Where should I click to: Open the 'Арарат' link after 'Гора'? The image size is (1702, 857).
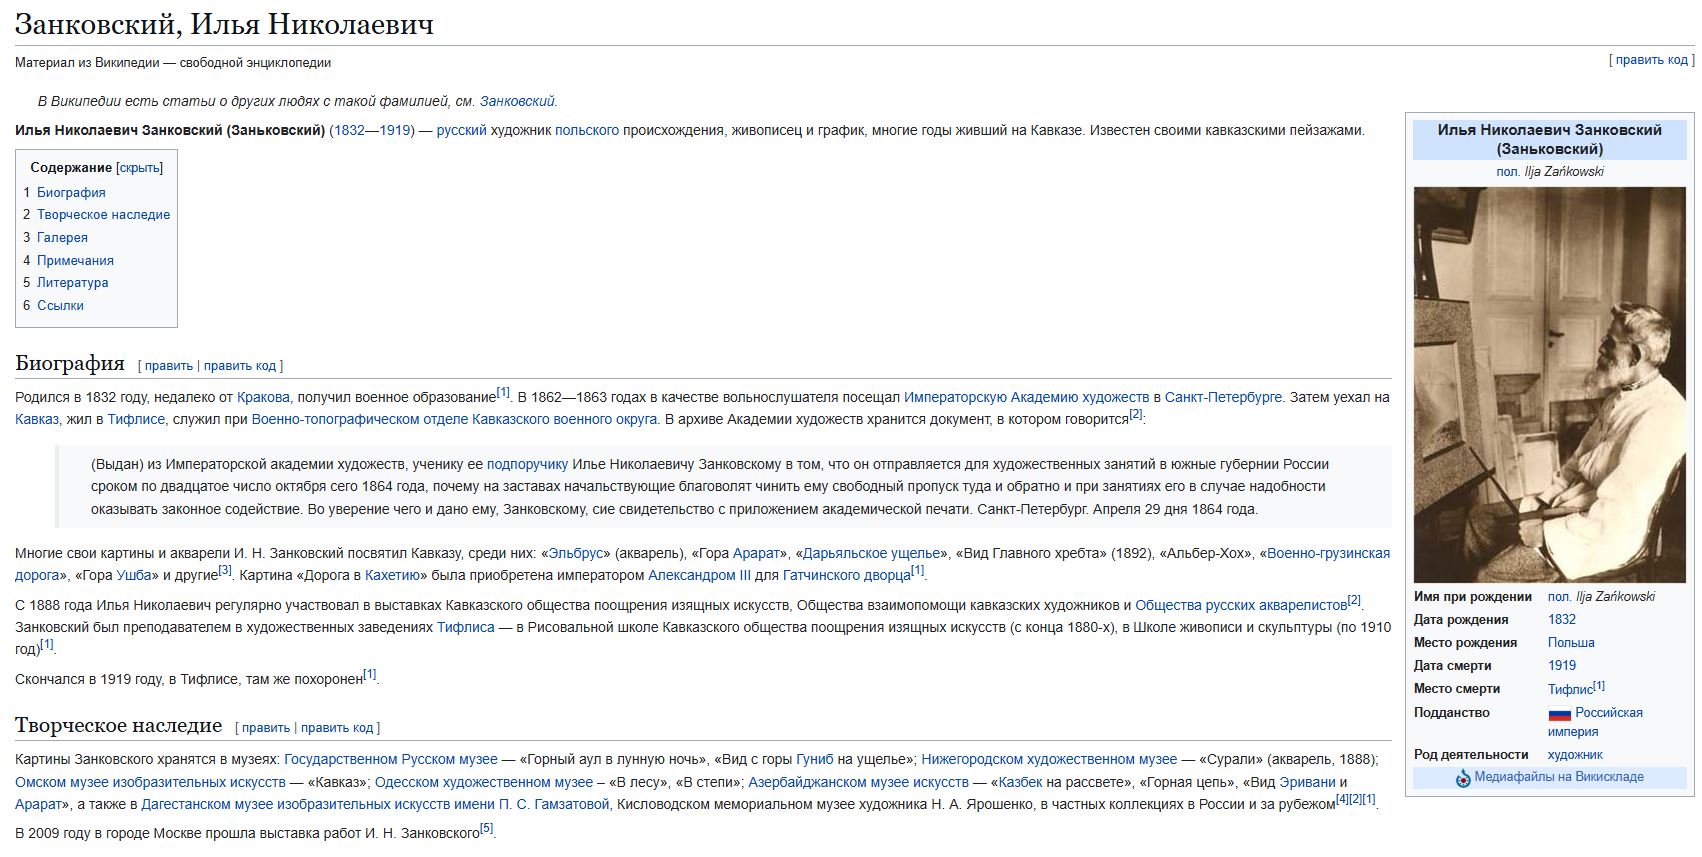[x=755, y=553]
